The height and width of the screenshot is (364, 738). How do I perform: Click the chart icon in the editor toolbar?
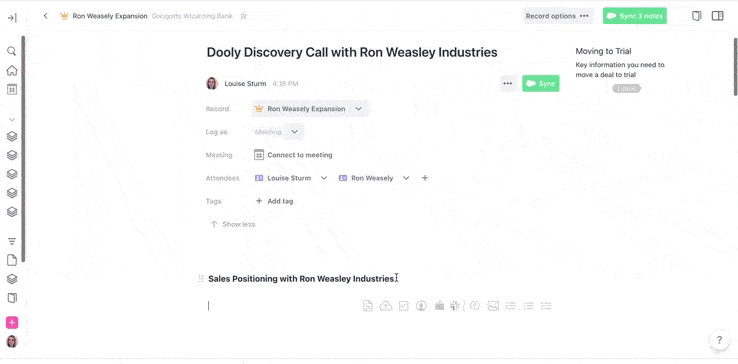point(403,306)
